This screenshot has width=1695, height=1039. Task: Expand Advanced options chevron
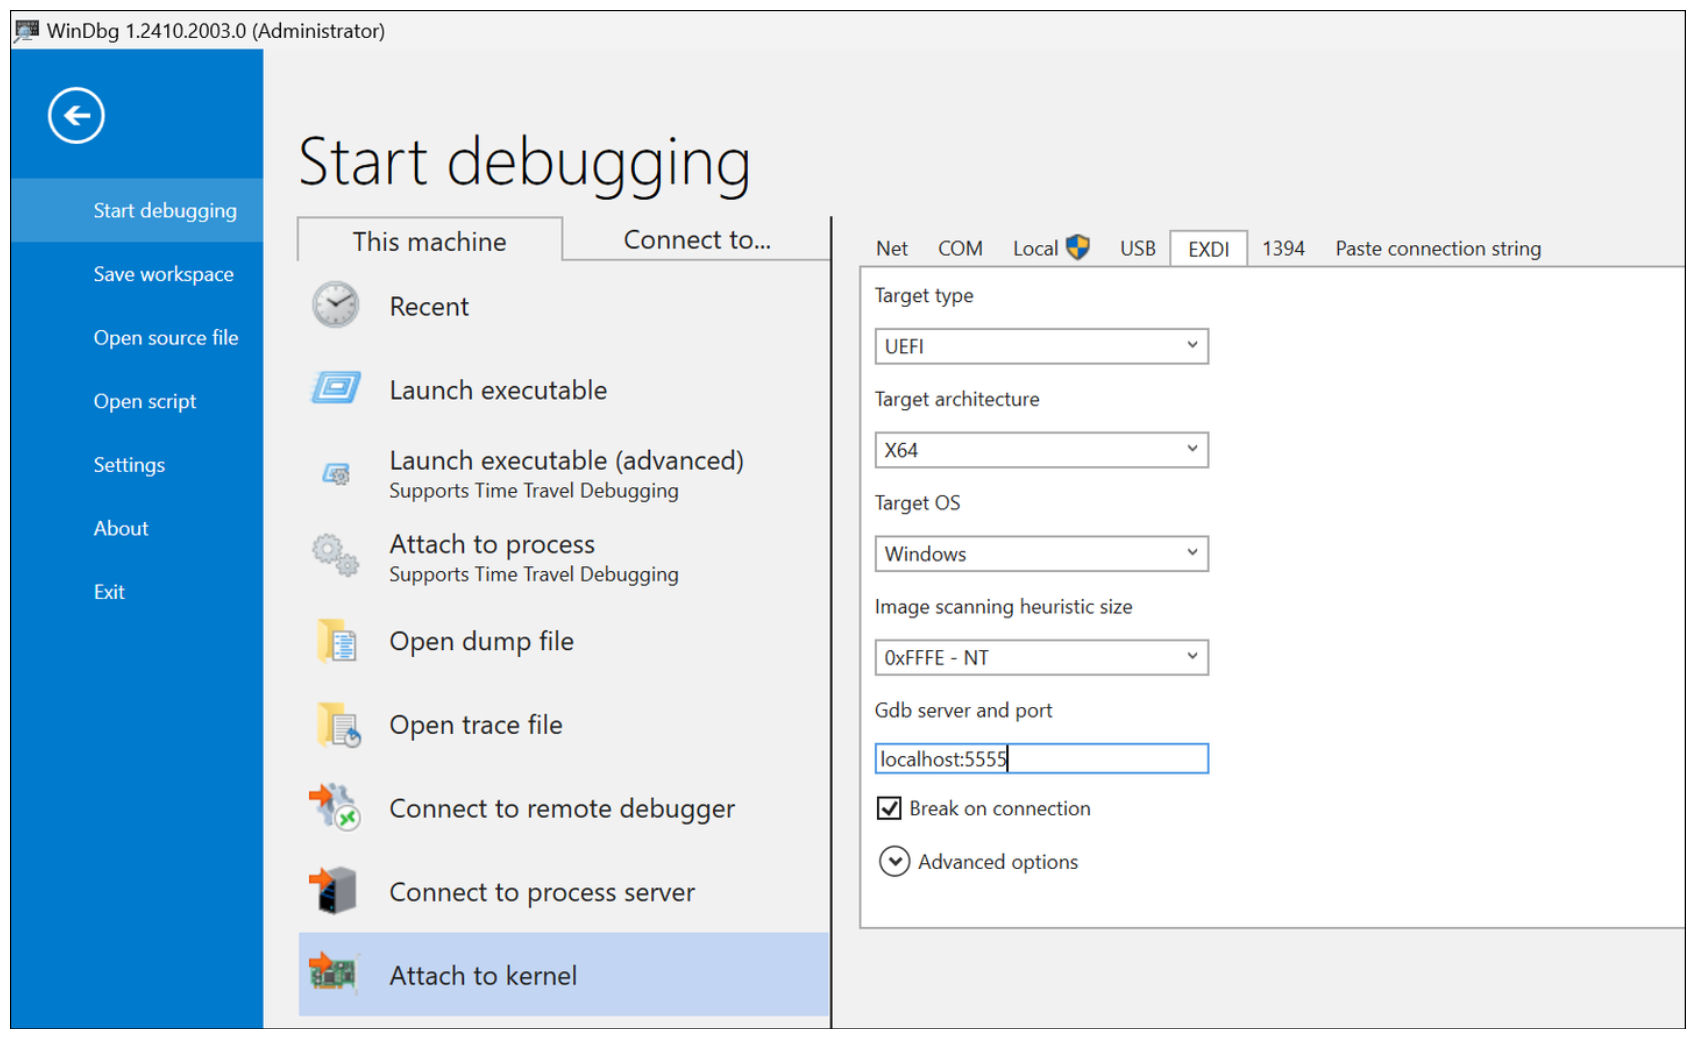(894, 861)
